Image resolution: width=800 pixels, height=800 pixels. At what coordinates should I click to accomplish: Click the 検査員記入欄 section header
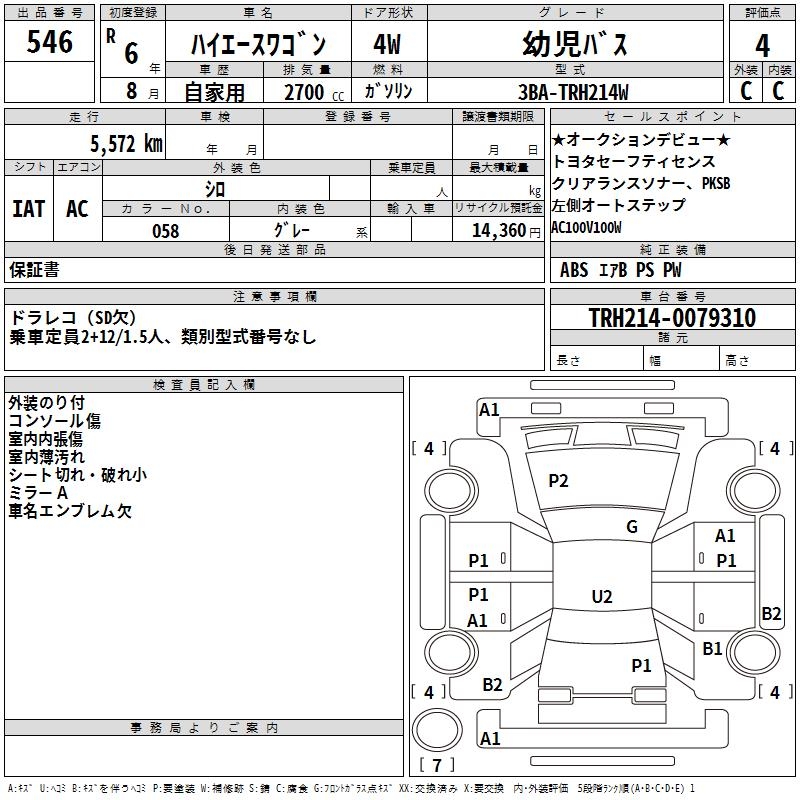coord(204,384)
